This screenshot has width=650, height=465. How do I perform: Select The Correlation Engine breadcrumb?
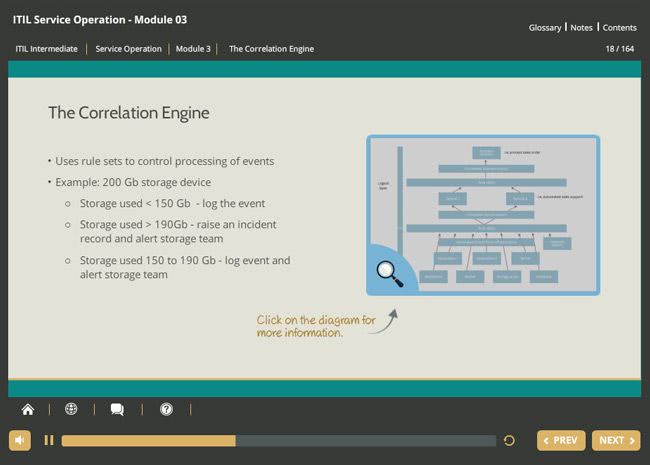pos(272,49)
